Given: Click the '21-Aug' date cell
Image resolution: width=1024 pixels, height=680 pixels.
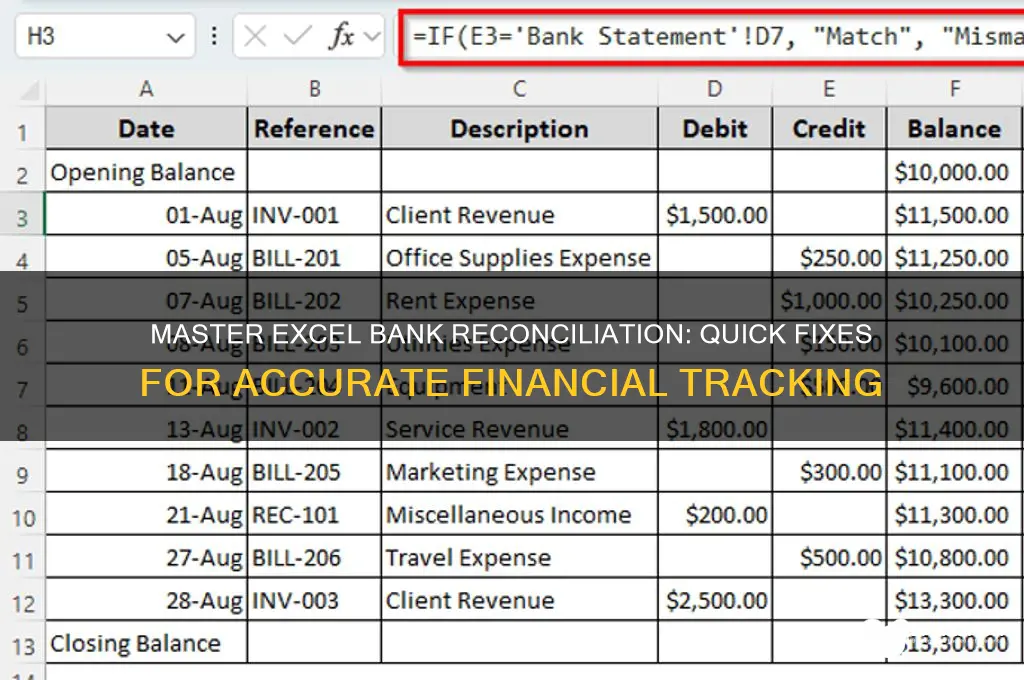Looking at the screenshot, I should (146, 514).
